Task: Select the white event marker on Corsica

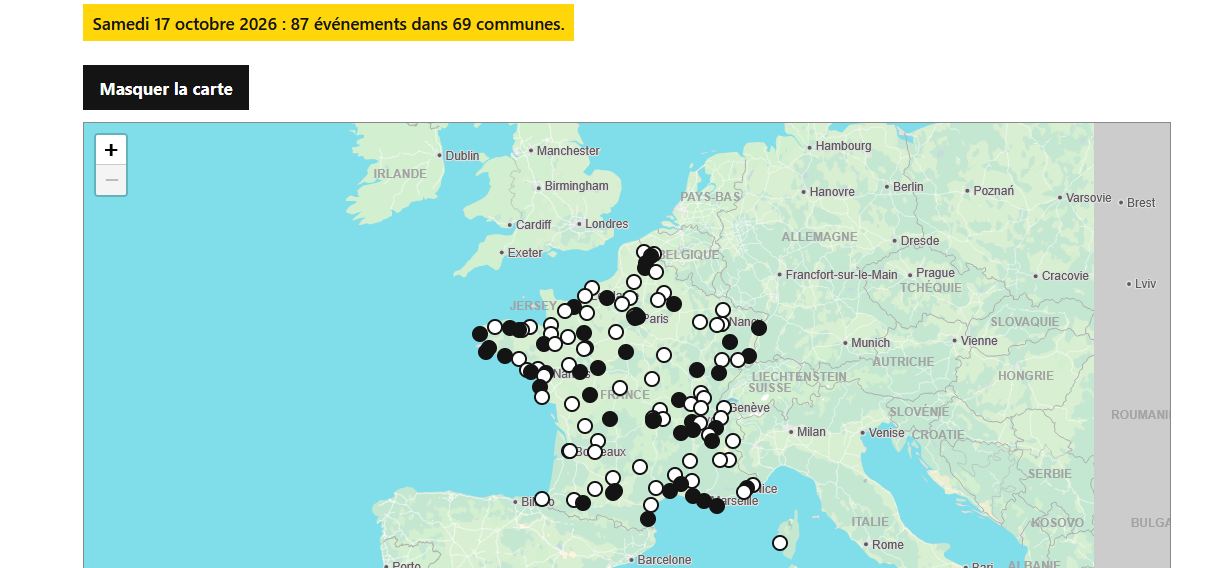Action: [x=780, y=543]
